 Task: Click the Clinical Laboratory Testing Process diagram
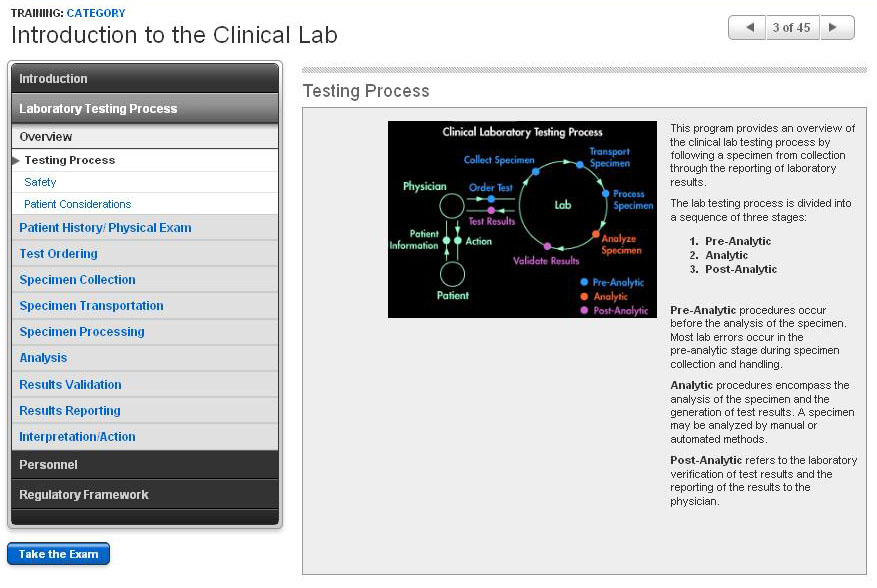click(522, 219)
